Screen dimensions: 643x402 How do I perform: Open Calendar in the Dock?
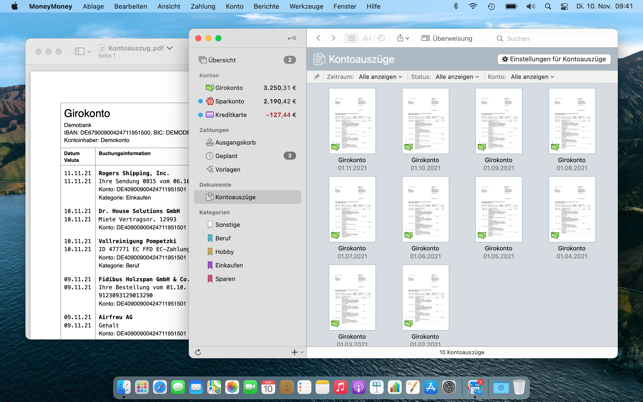click(268, 387)
